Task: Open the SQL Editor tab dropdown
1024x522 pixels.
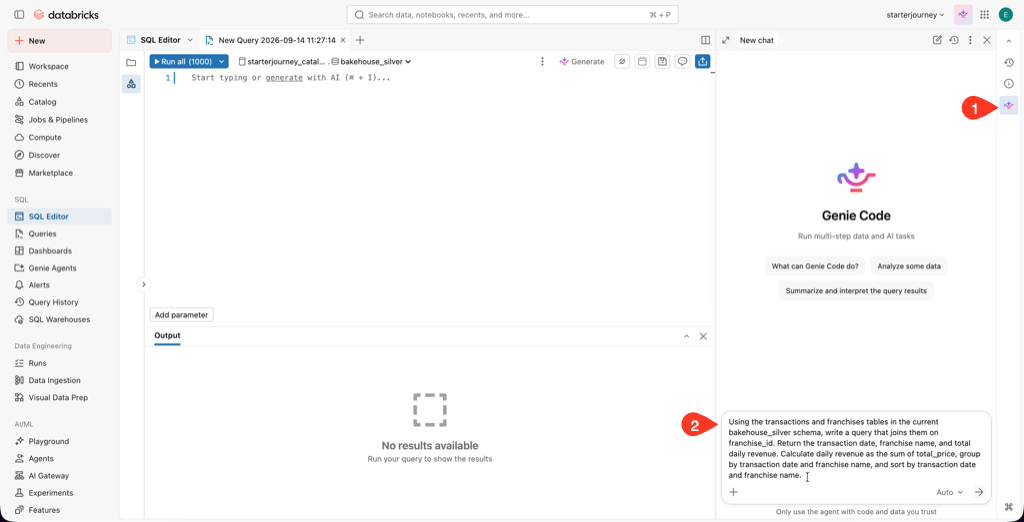Action: coord(190,40)
